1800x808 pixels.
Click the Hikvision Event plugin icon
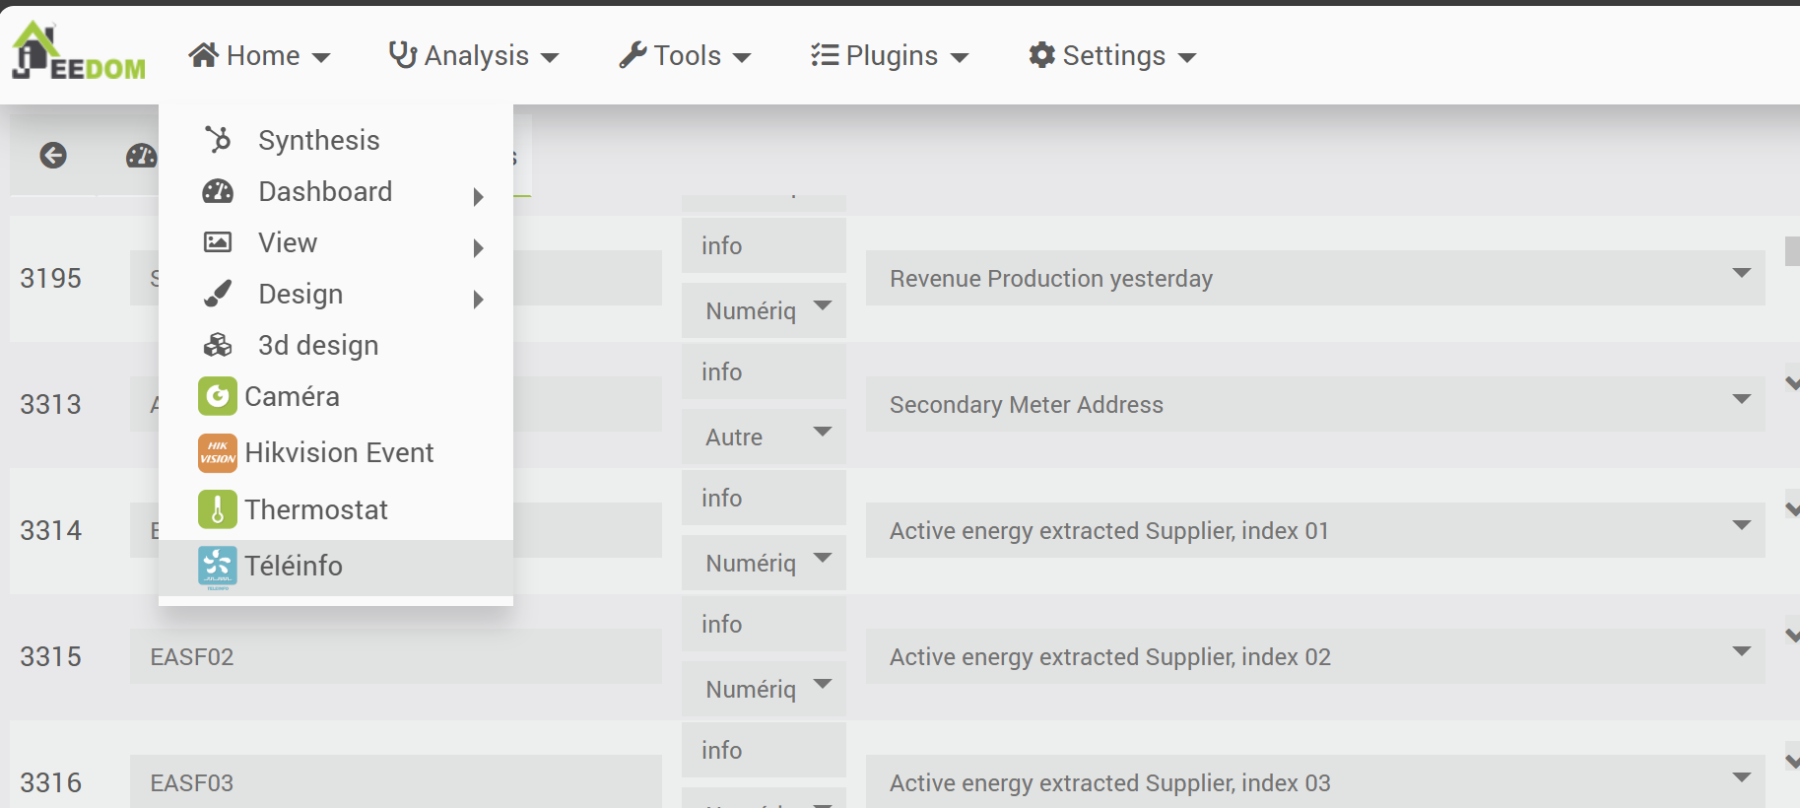(217, 453)
